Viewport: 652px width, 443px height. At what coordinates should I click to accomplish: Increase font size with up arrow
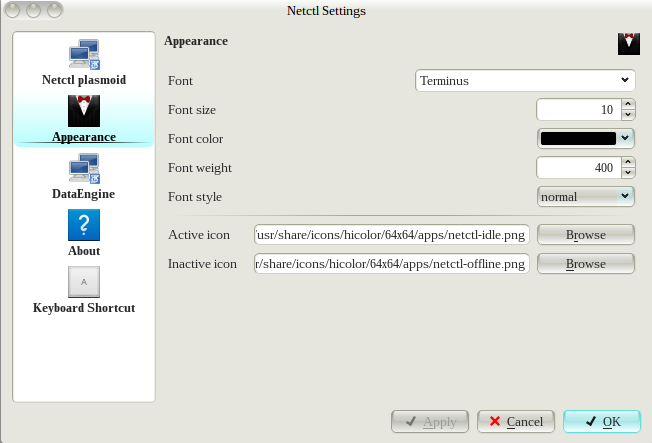[x=628, y=103]
